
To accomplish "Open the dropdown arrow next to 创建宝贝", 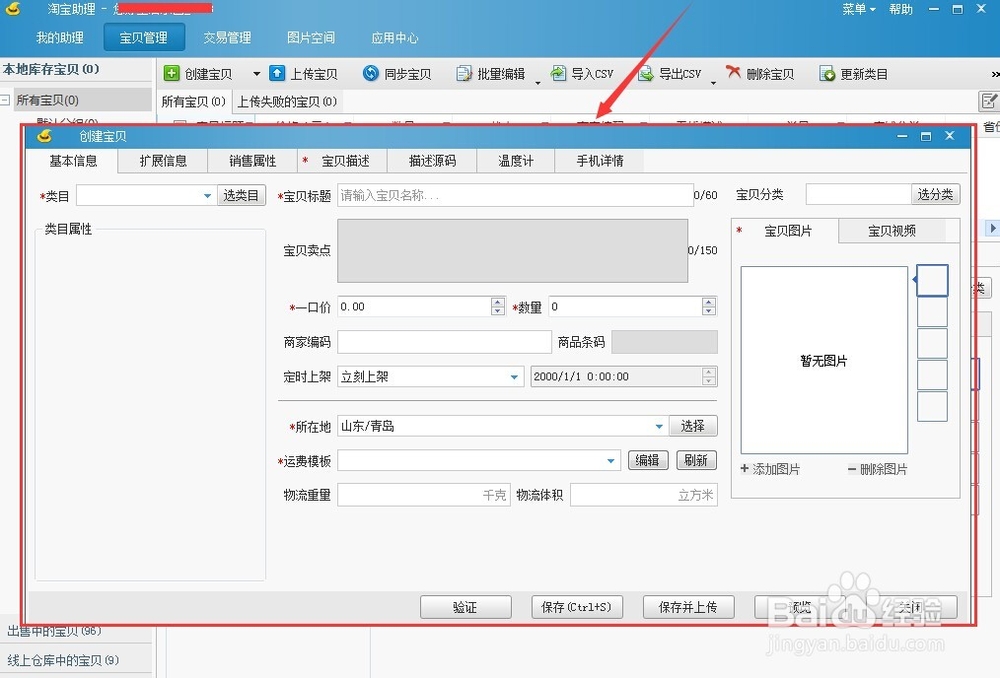I will click(256, 74).
